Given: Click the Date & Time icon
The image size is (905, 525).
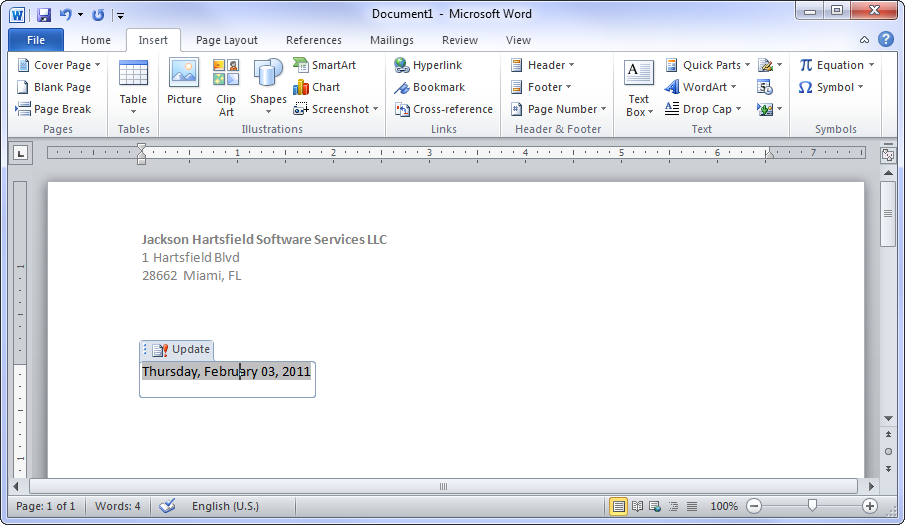Looking at the screenshot, I should point(765,87).
